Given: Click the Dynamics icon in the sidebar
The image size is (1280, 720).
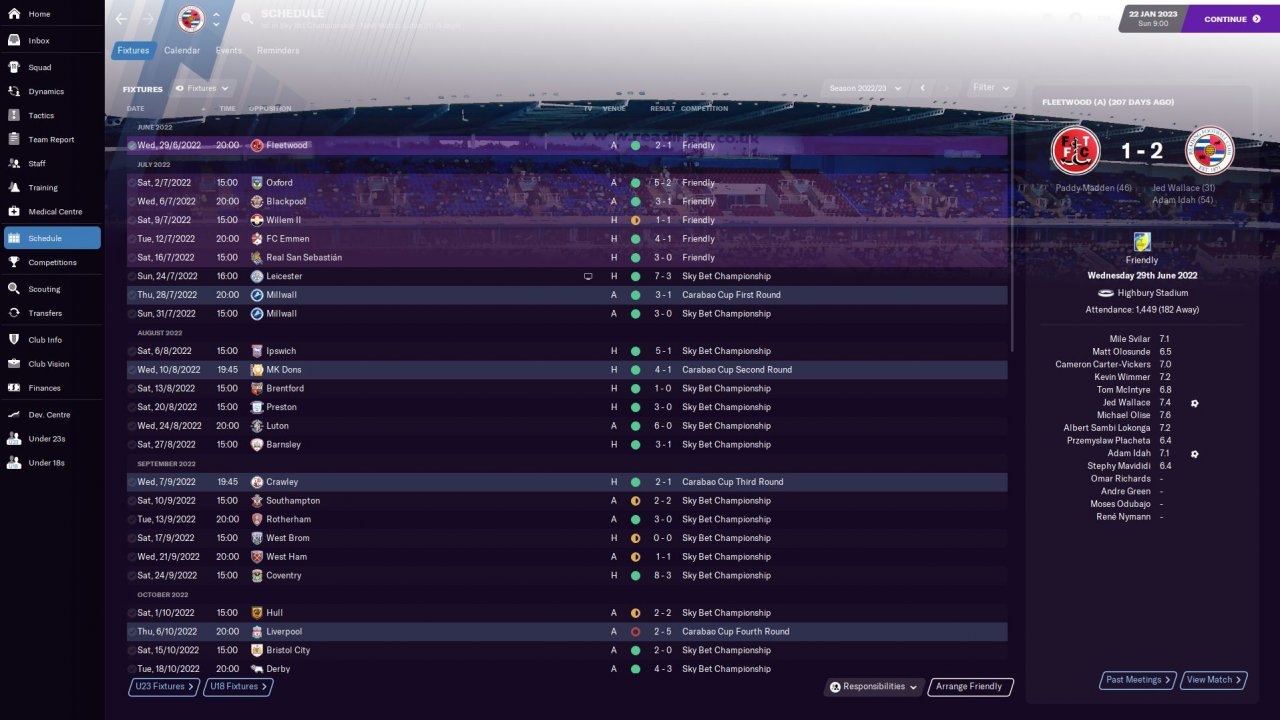Looking at the screenshot, I should pos(15,92).
